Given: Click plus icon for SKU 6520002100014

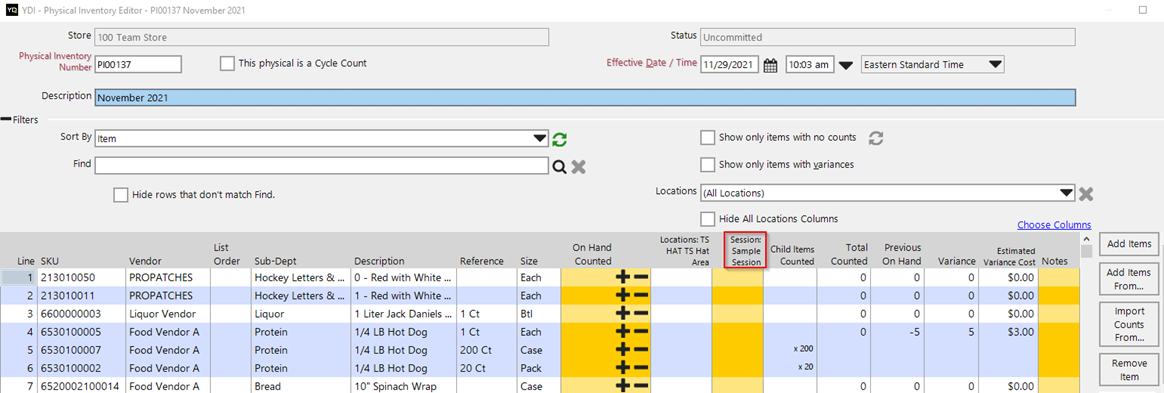Looking at the screenshot, I should 623,386.
